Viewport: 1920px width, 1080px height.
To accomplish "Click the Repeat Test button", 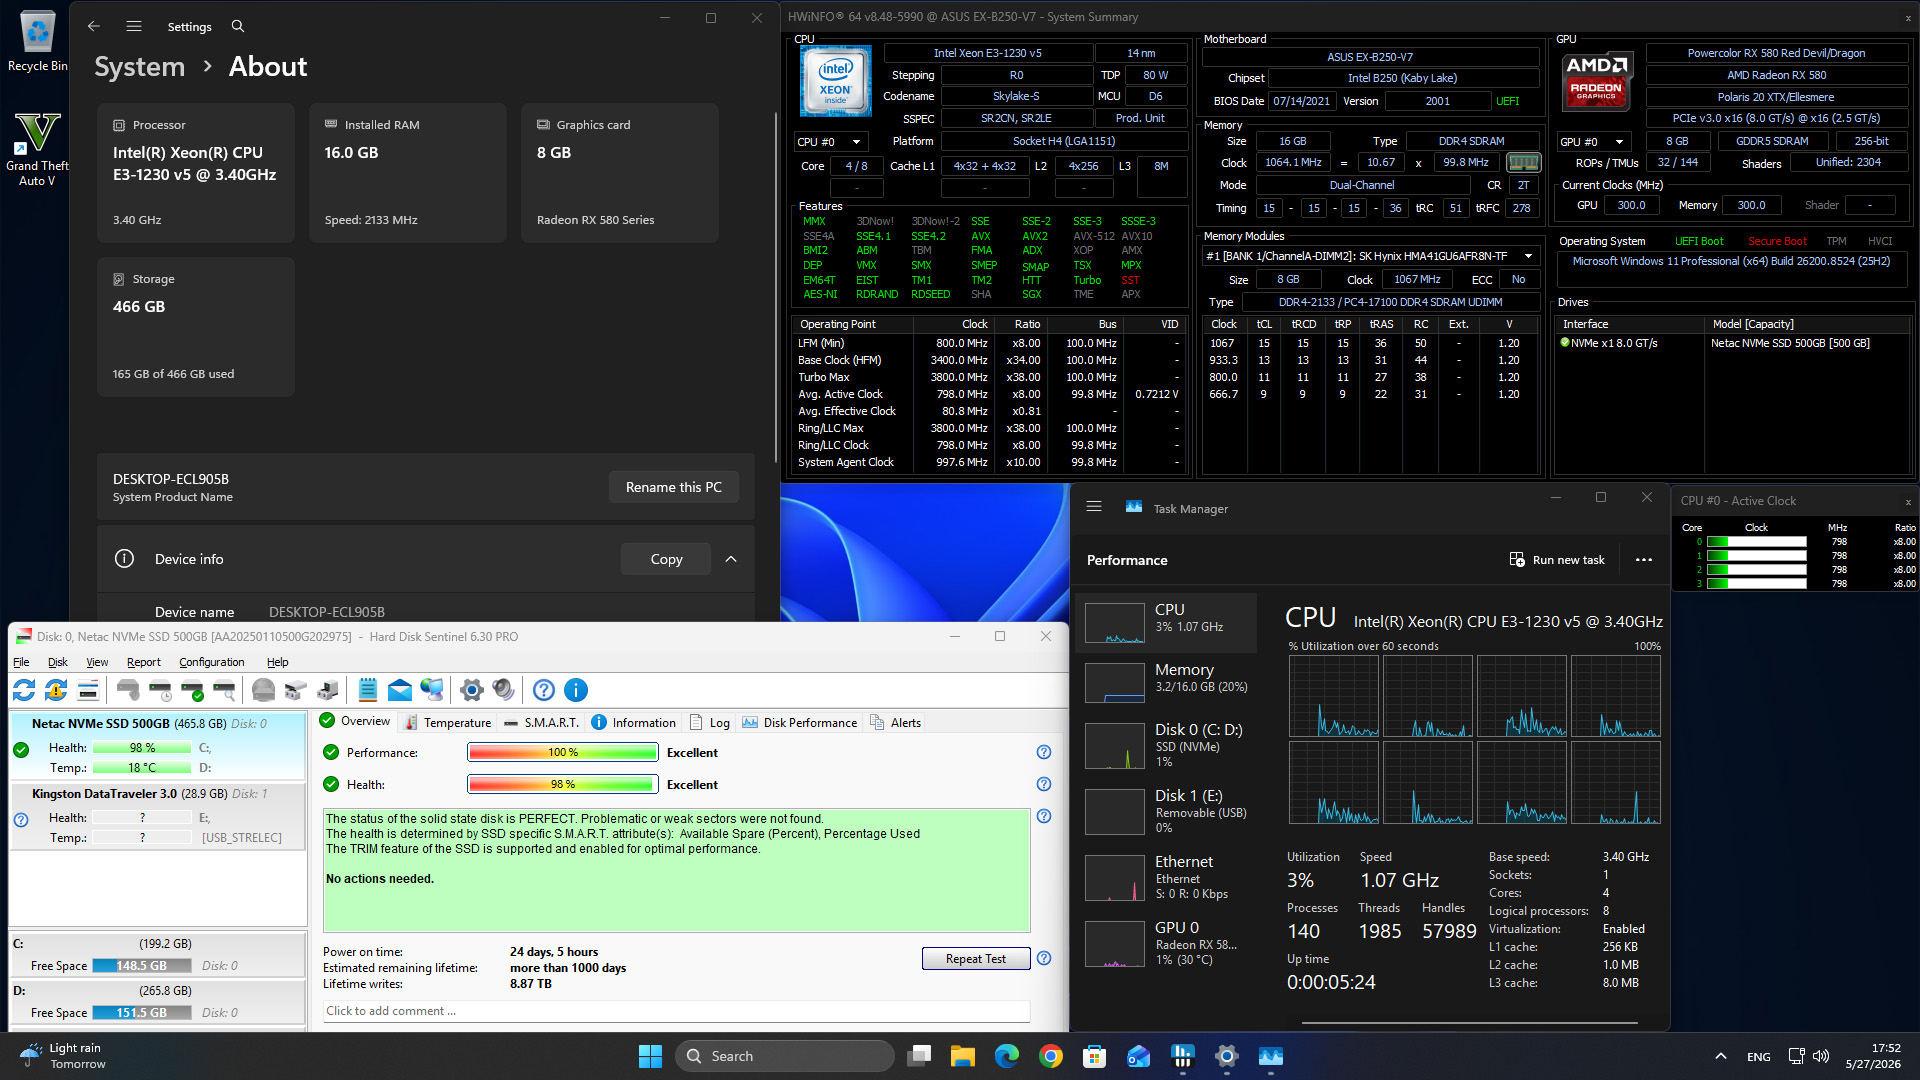I will pyautogui.click(x=976, y=958).
